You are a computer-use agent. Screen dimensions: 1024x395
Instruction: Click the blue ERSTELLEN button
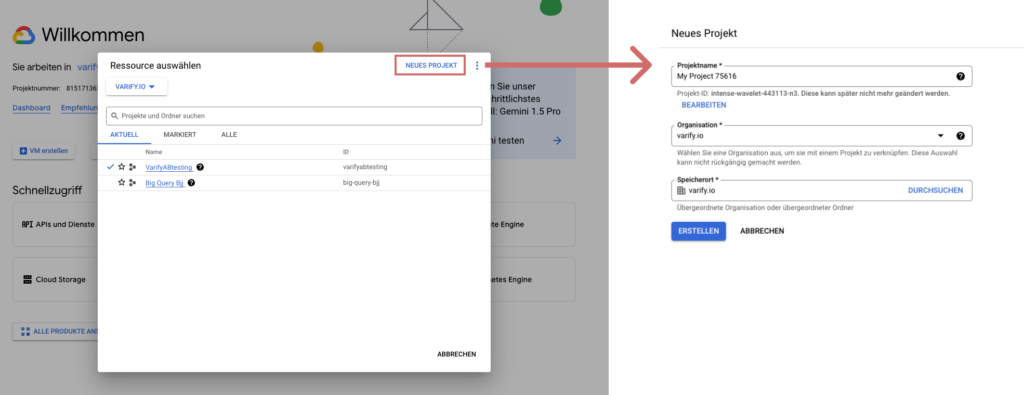(698, 231)
